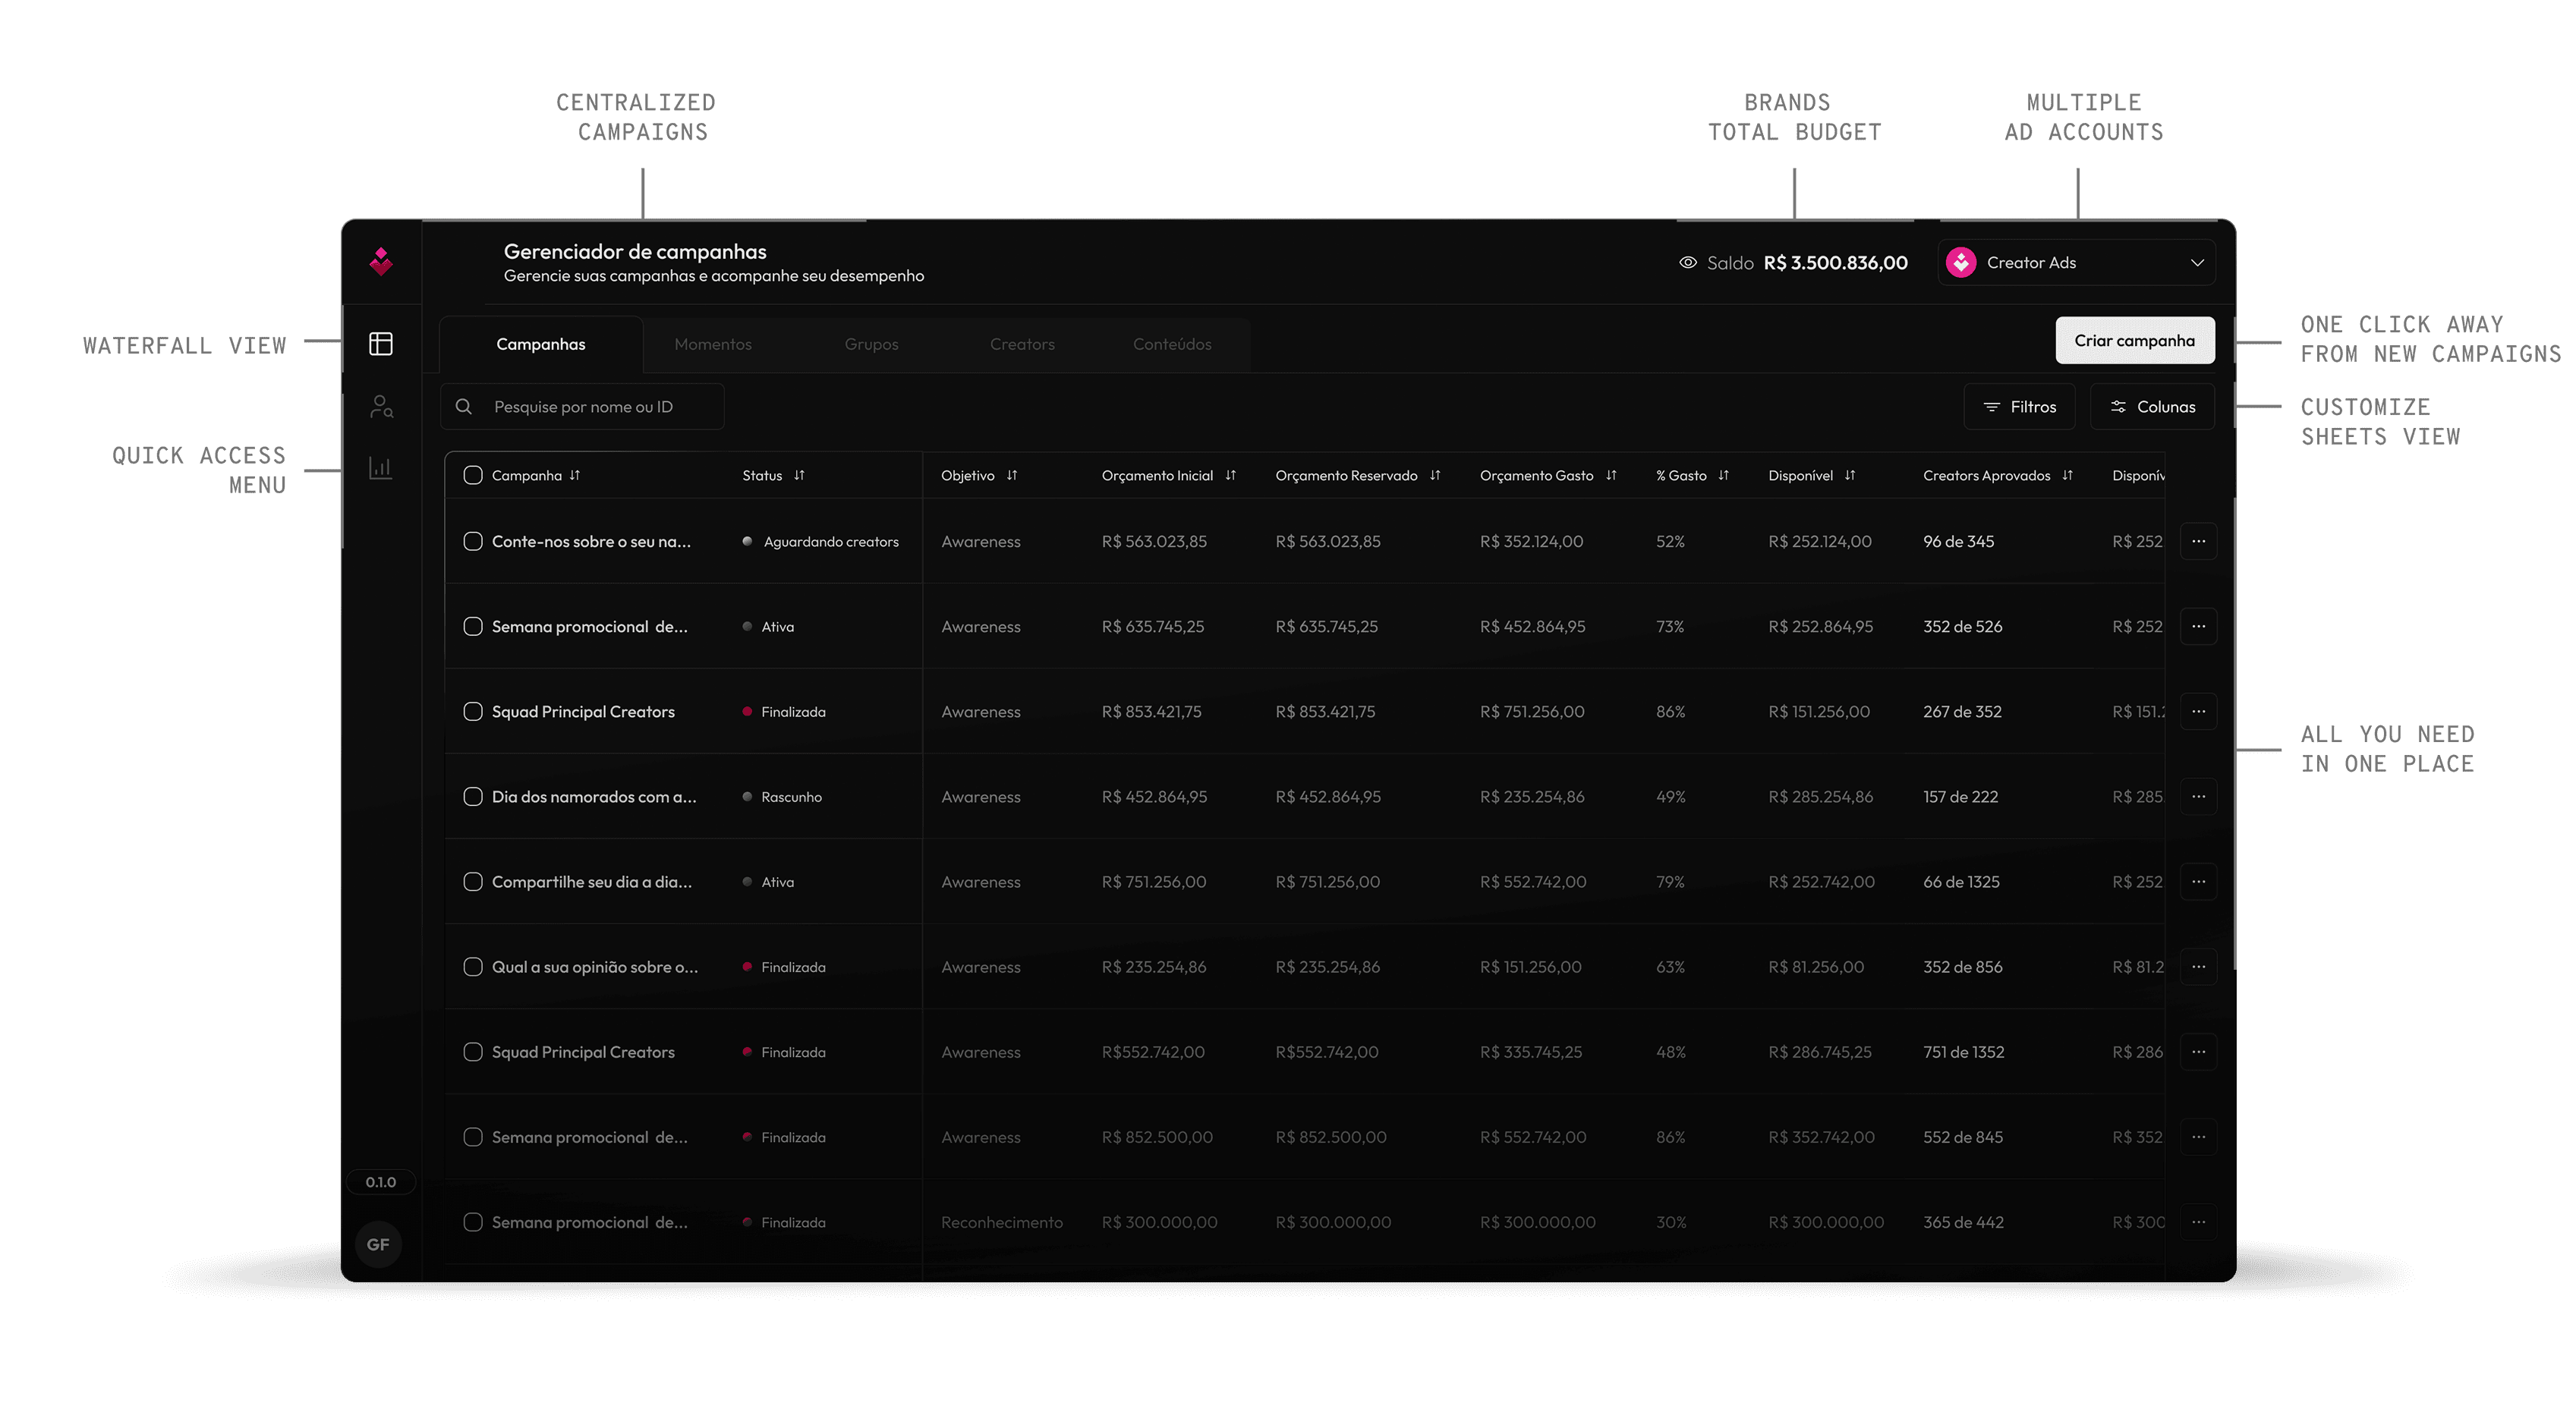Open more options for R$ 852.500,00 campaign row

pos(2199,1137)
